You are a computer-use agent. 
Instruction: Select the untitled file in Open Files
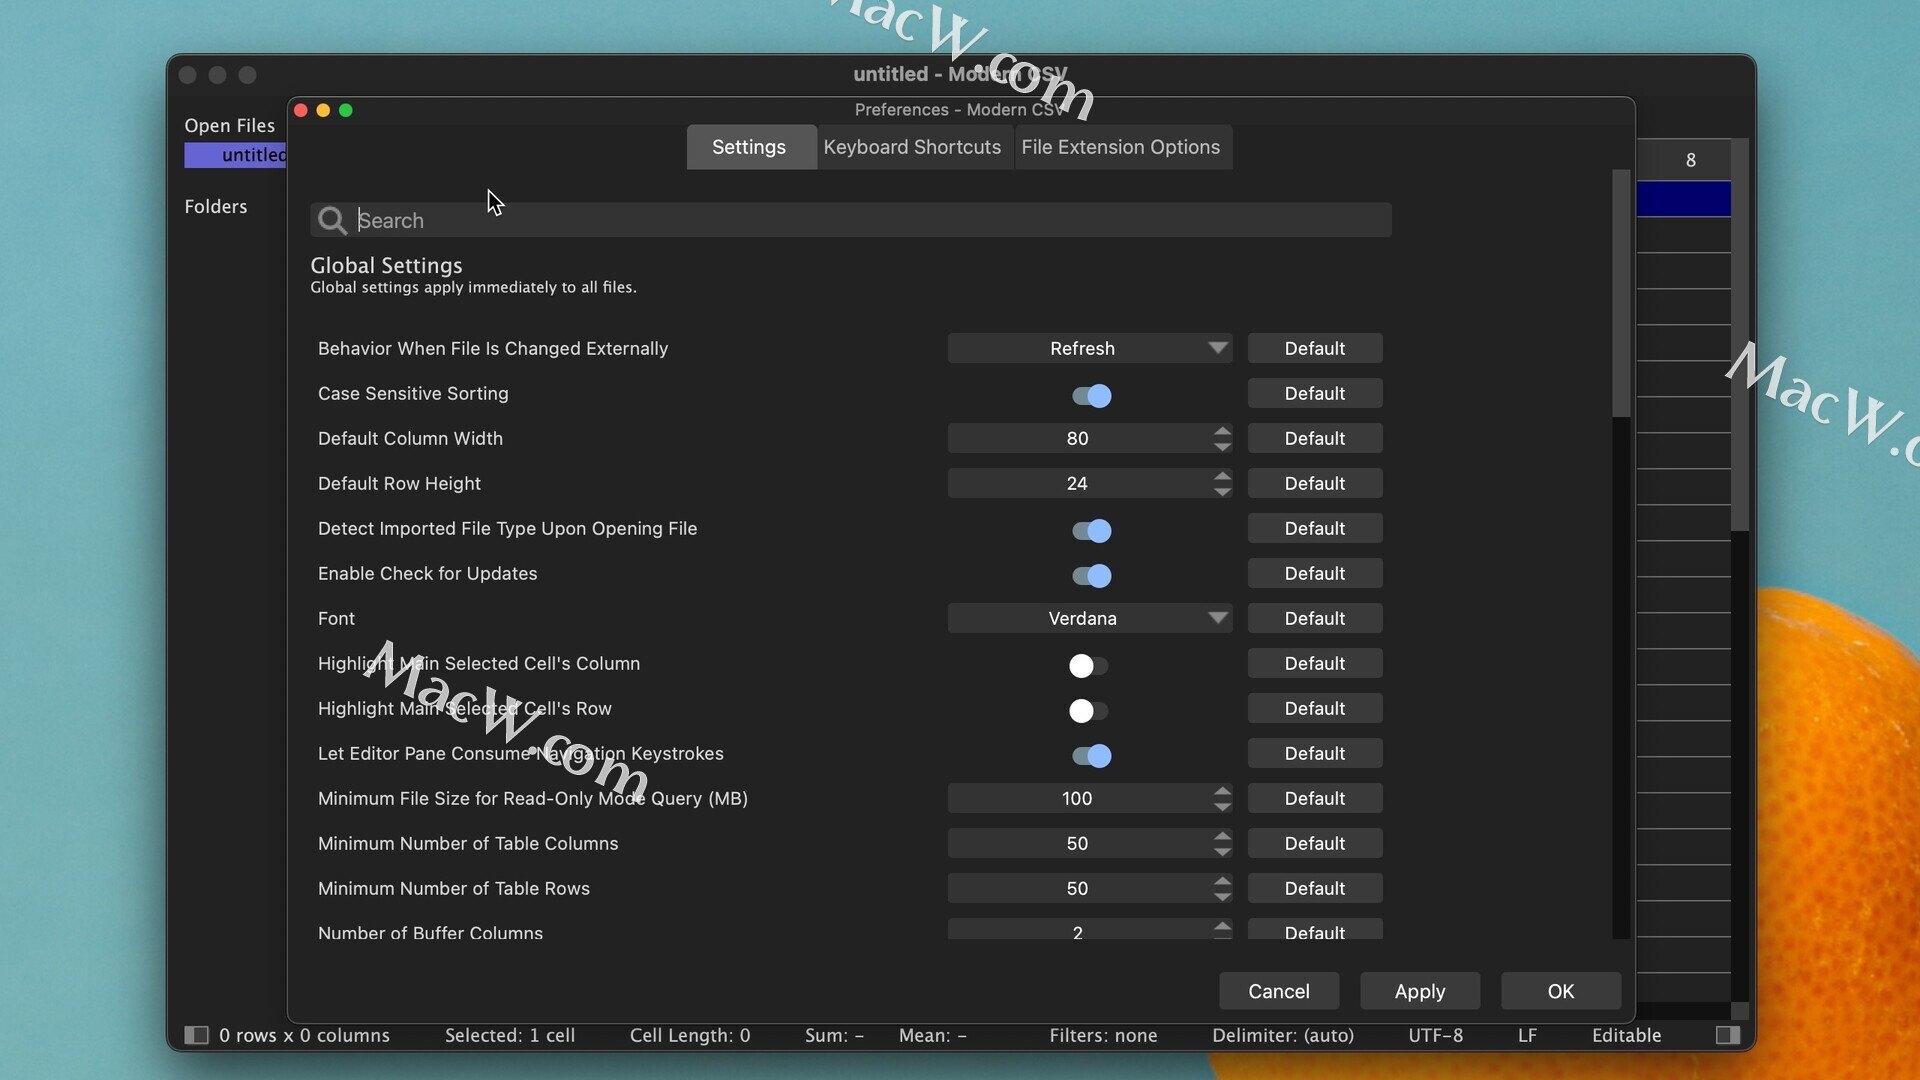(236, 155)
